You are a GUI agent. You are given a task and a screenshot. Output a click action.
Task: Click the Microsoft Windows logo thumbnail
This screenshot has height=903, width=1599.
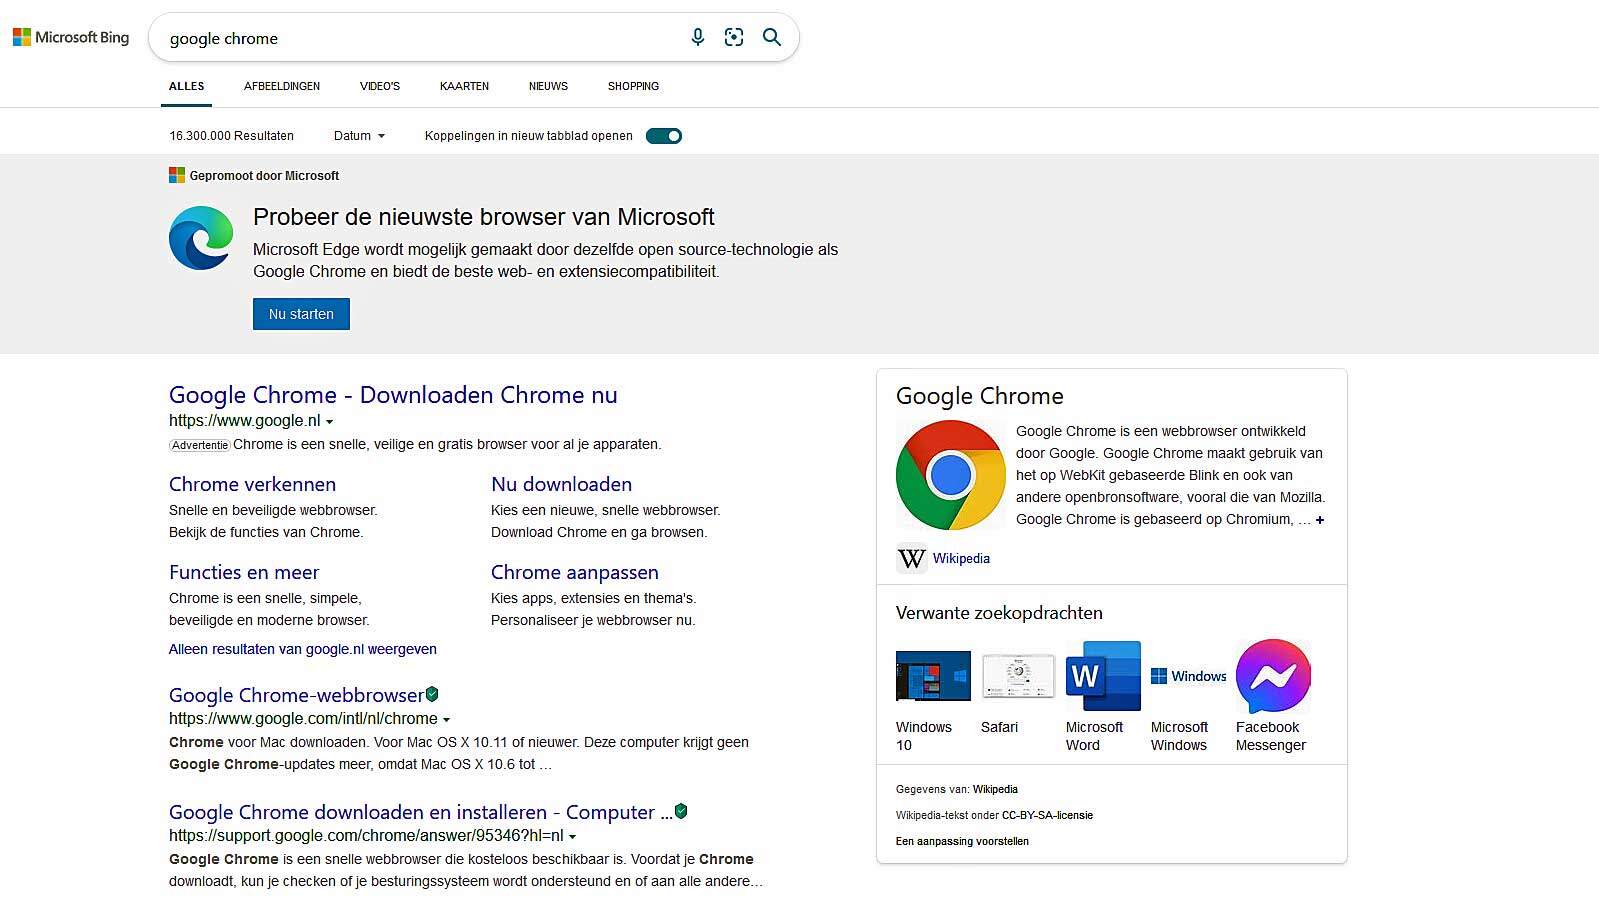[x=1188, y=676]
